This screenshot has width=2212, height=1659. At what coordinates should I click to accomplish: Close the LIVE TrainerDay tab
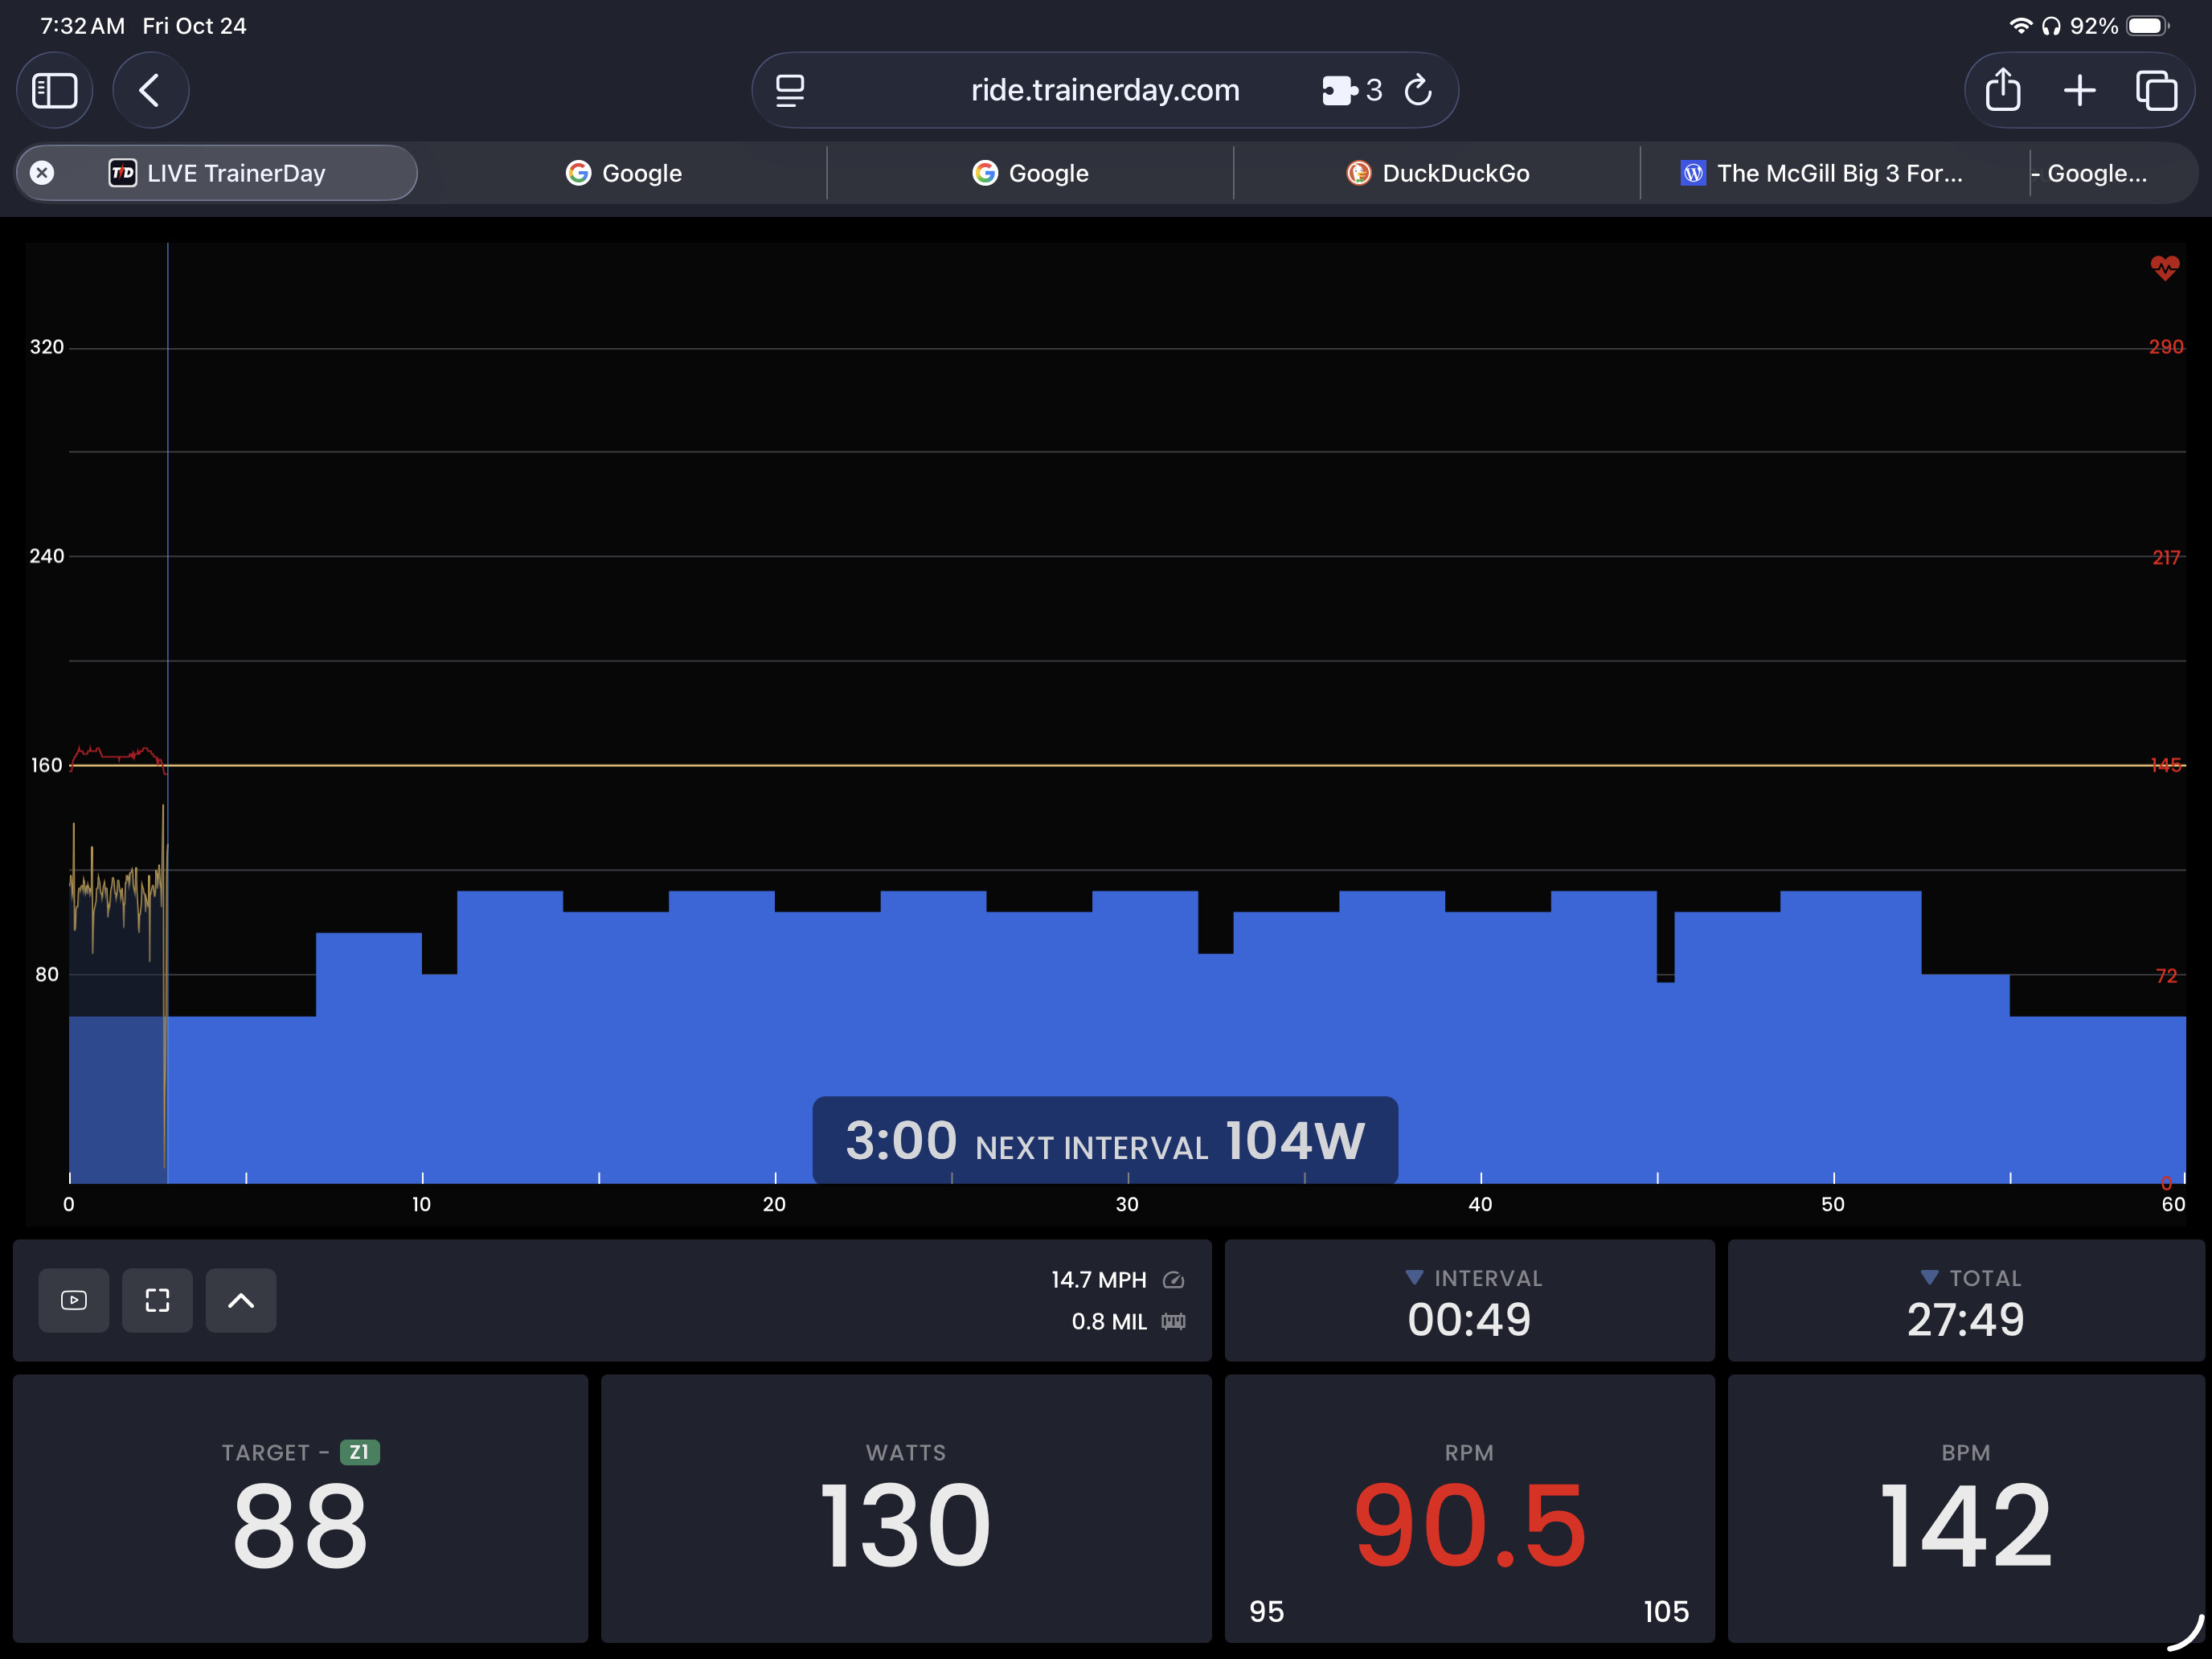(x=42, y=173)
